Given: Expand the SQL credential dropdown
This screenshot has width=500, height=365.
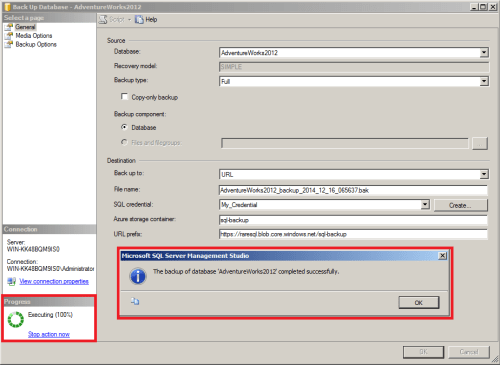Looking at the screenshot, I should [x=425, y=204].
